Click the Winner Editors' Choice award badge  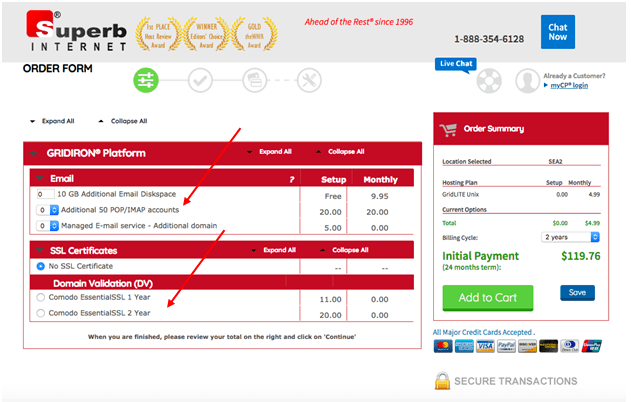206,34
